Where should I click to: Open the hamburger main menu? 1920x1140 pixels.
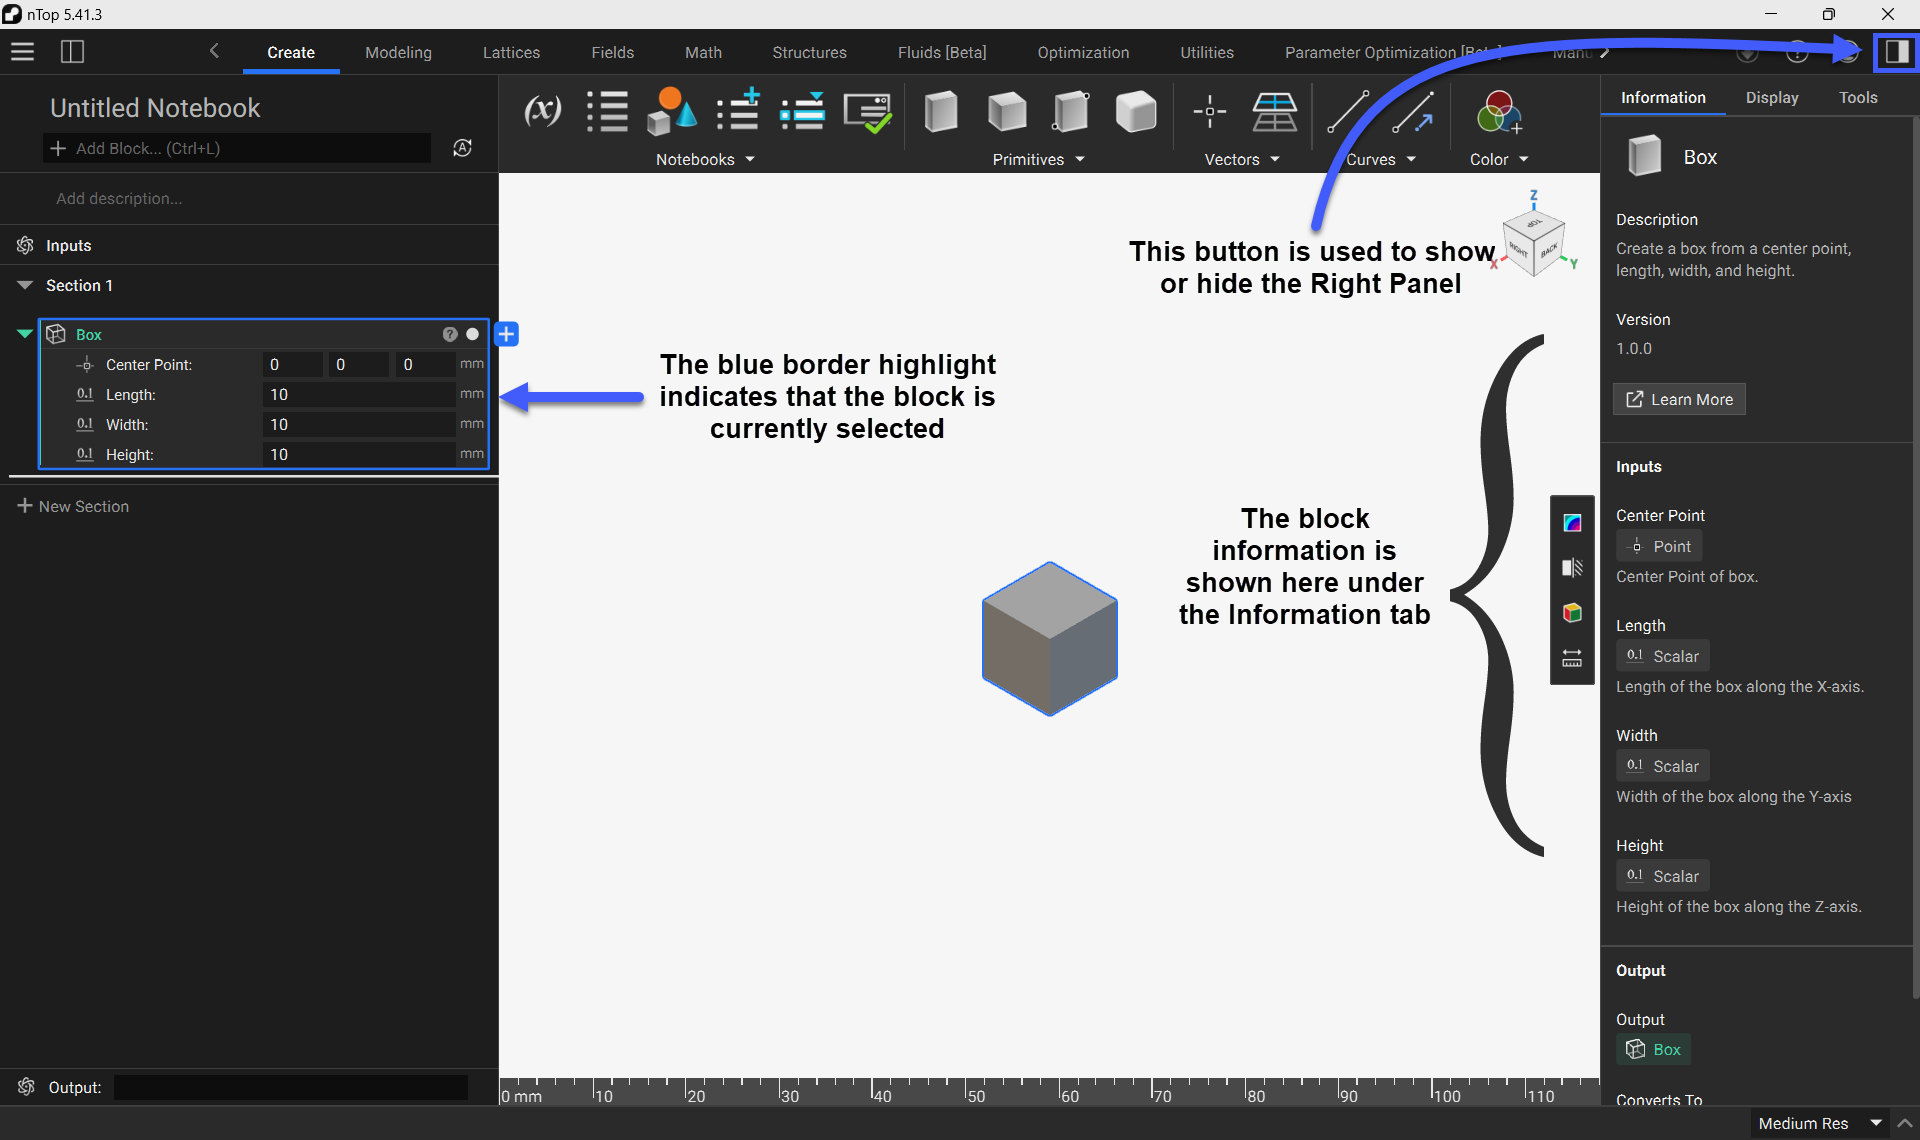[x=22, y=52]
